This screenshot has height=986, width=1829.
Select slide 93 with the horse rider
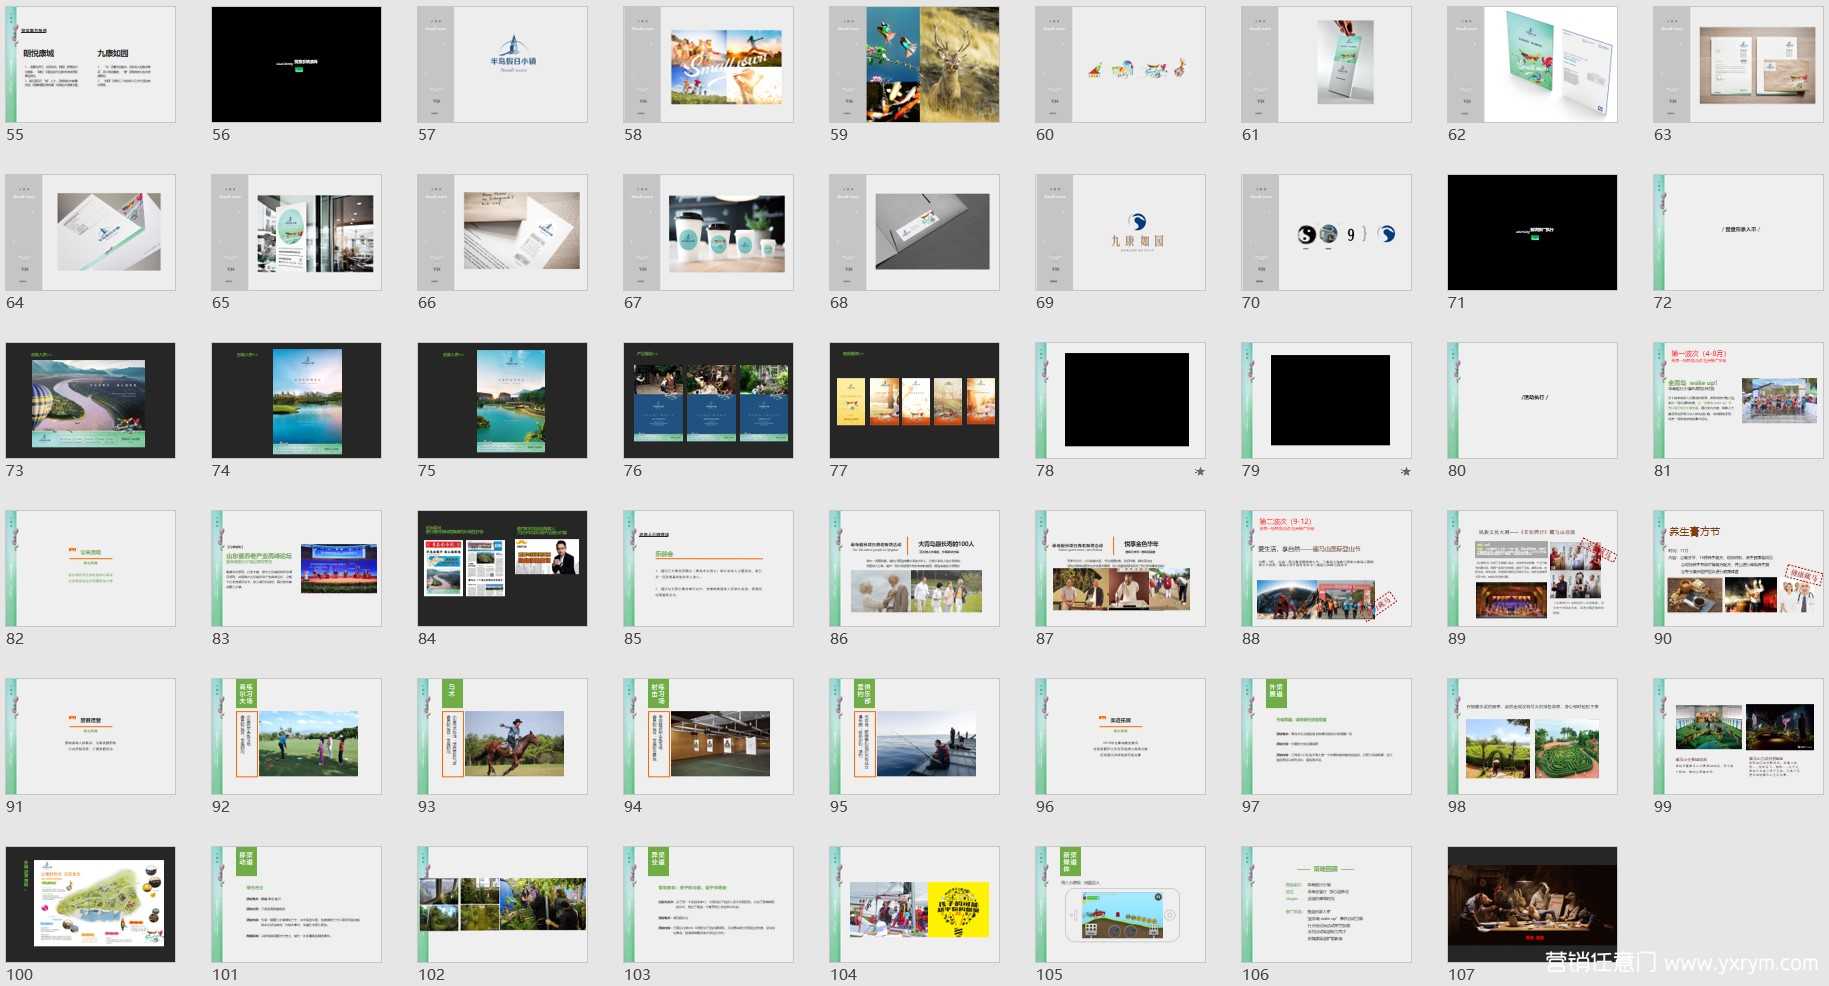502,737
